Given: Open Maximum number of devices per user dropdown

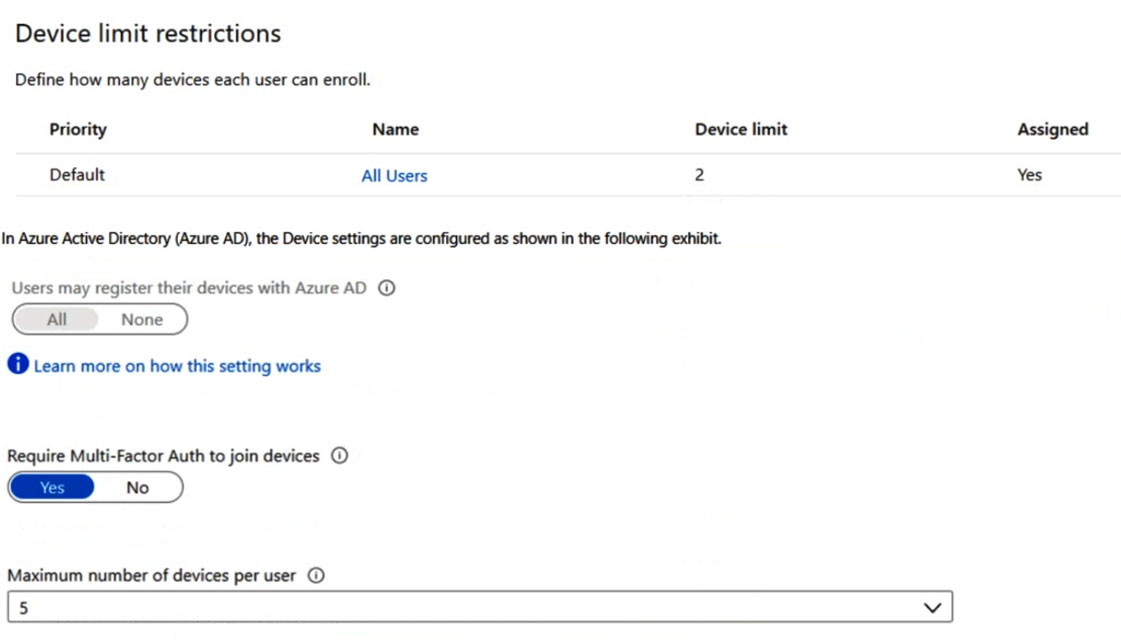Looking at the screenshot, I should pyautogui.click(x=480, y=607).
